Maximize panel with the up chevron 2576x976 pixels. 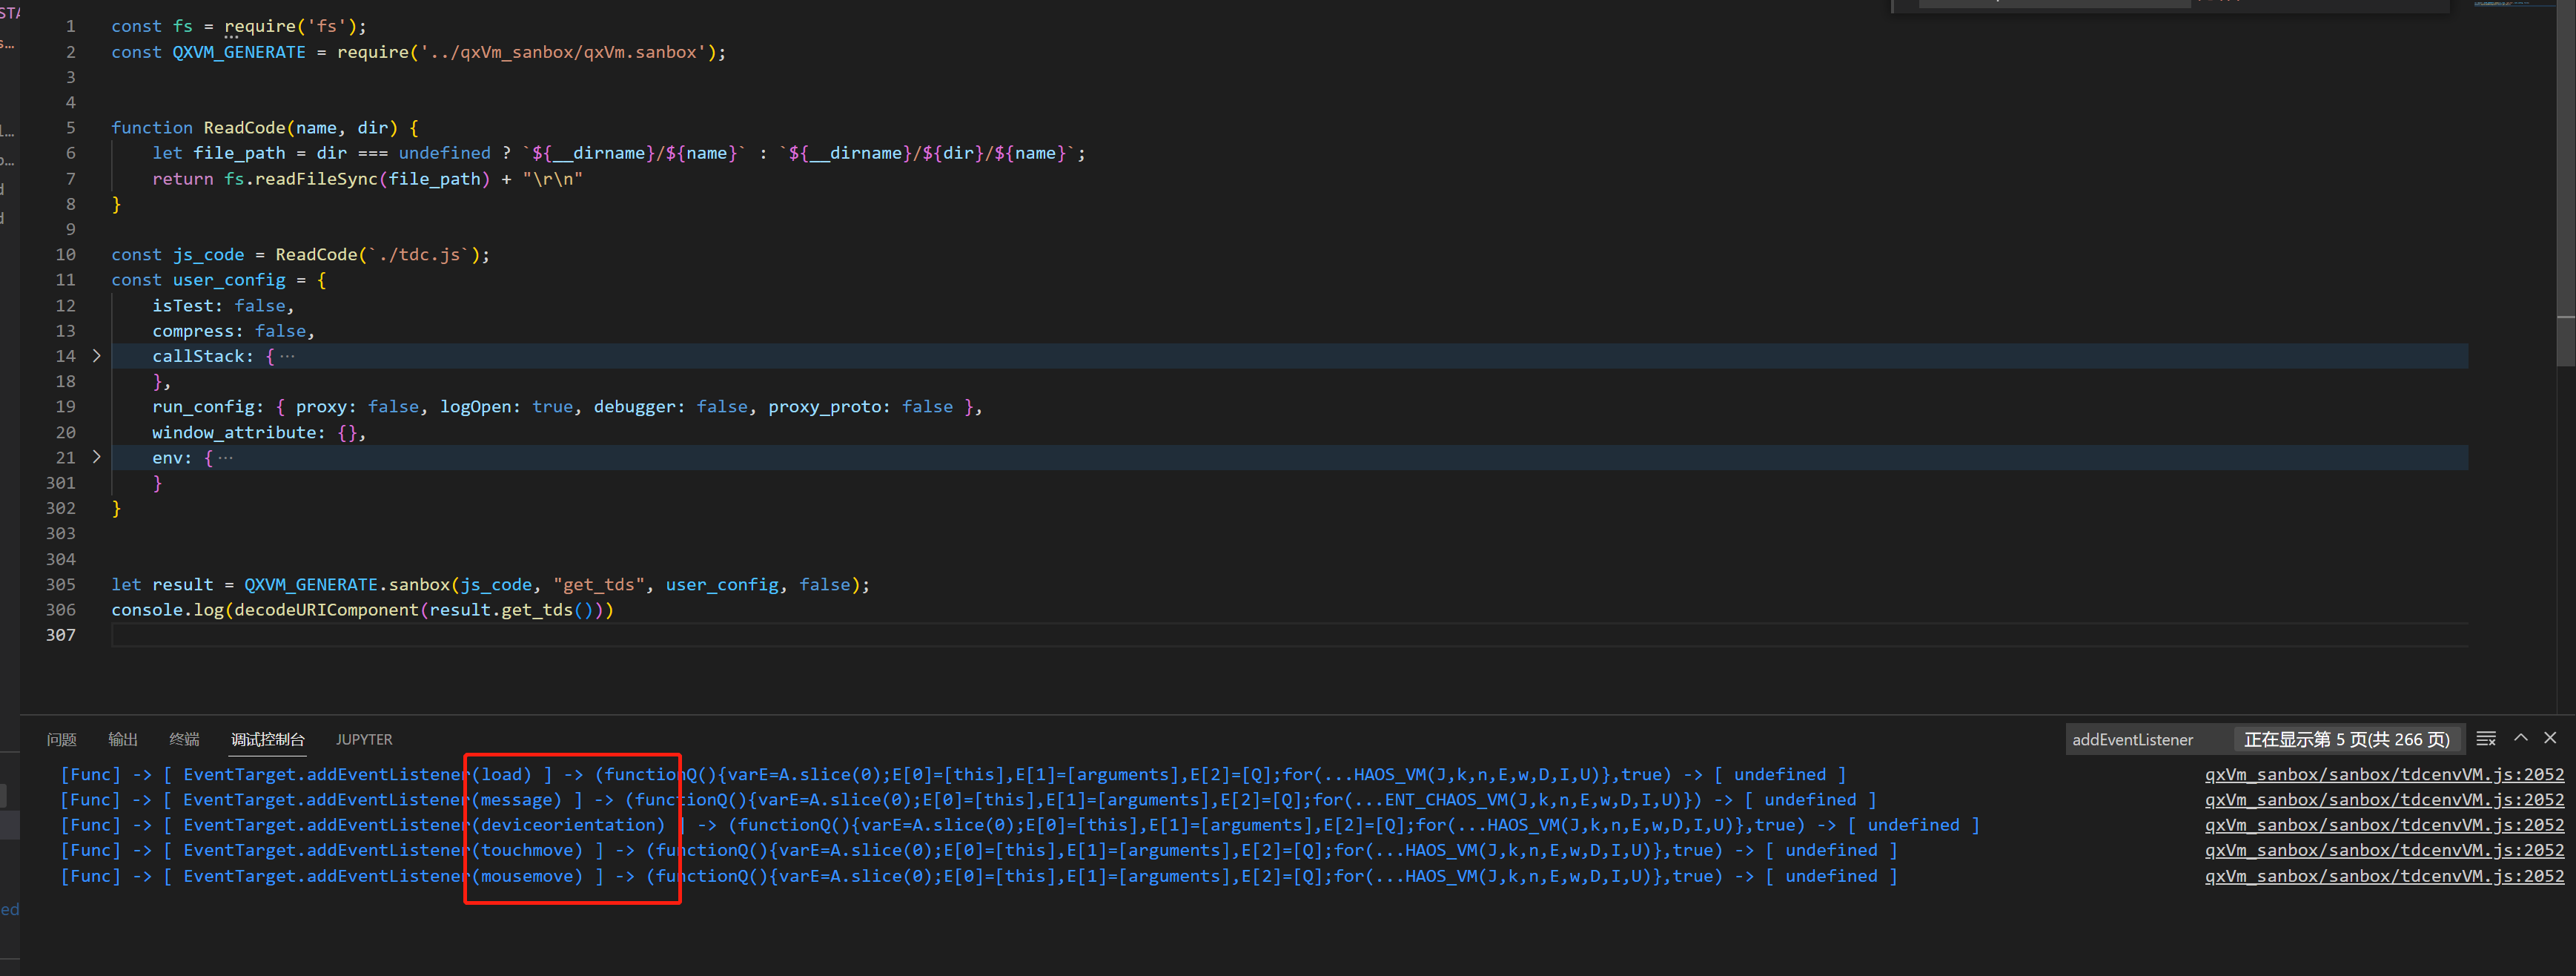pyautogui.click(x=2521, y=738)
